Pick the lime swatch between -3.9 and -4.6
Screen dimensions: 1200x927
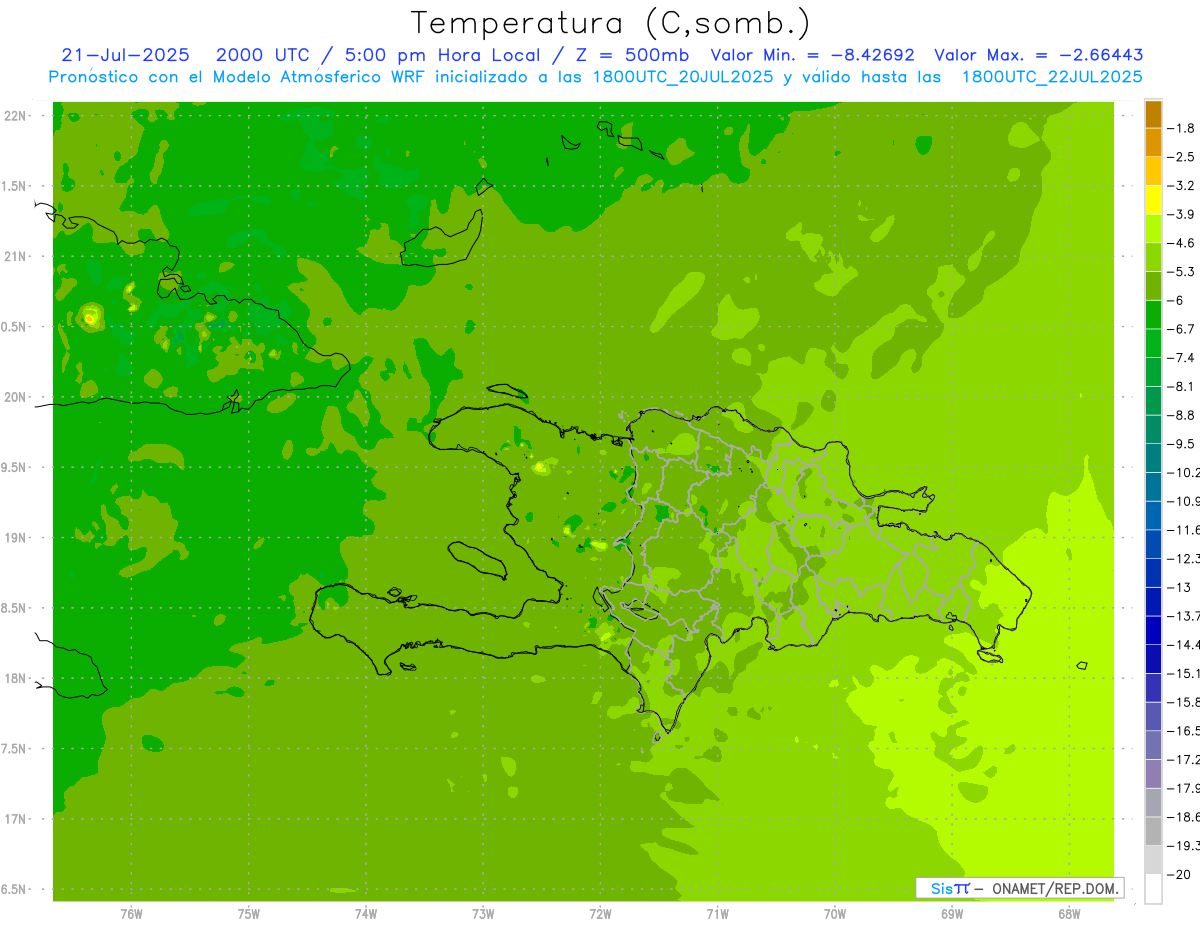(1153, 228)
